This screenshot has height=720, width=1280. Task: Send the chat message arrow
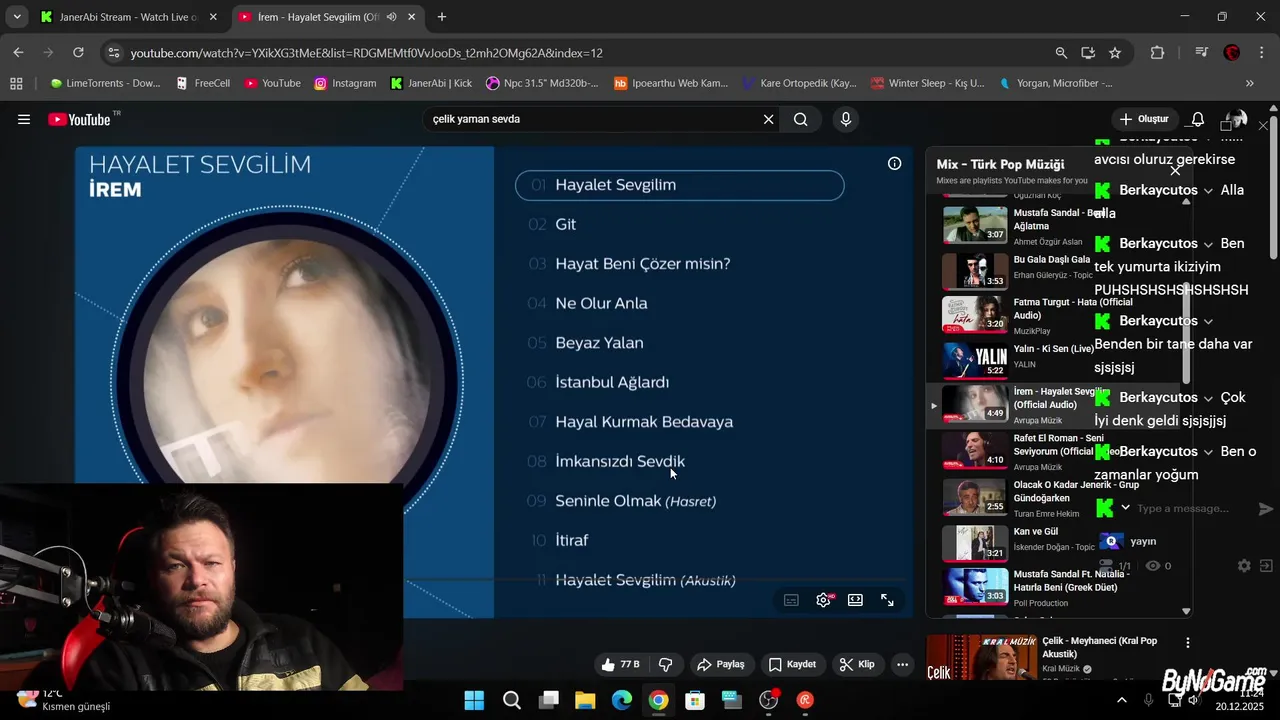(x=1265, y=508)
